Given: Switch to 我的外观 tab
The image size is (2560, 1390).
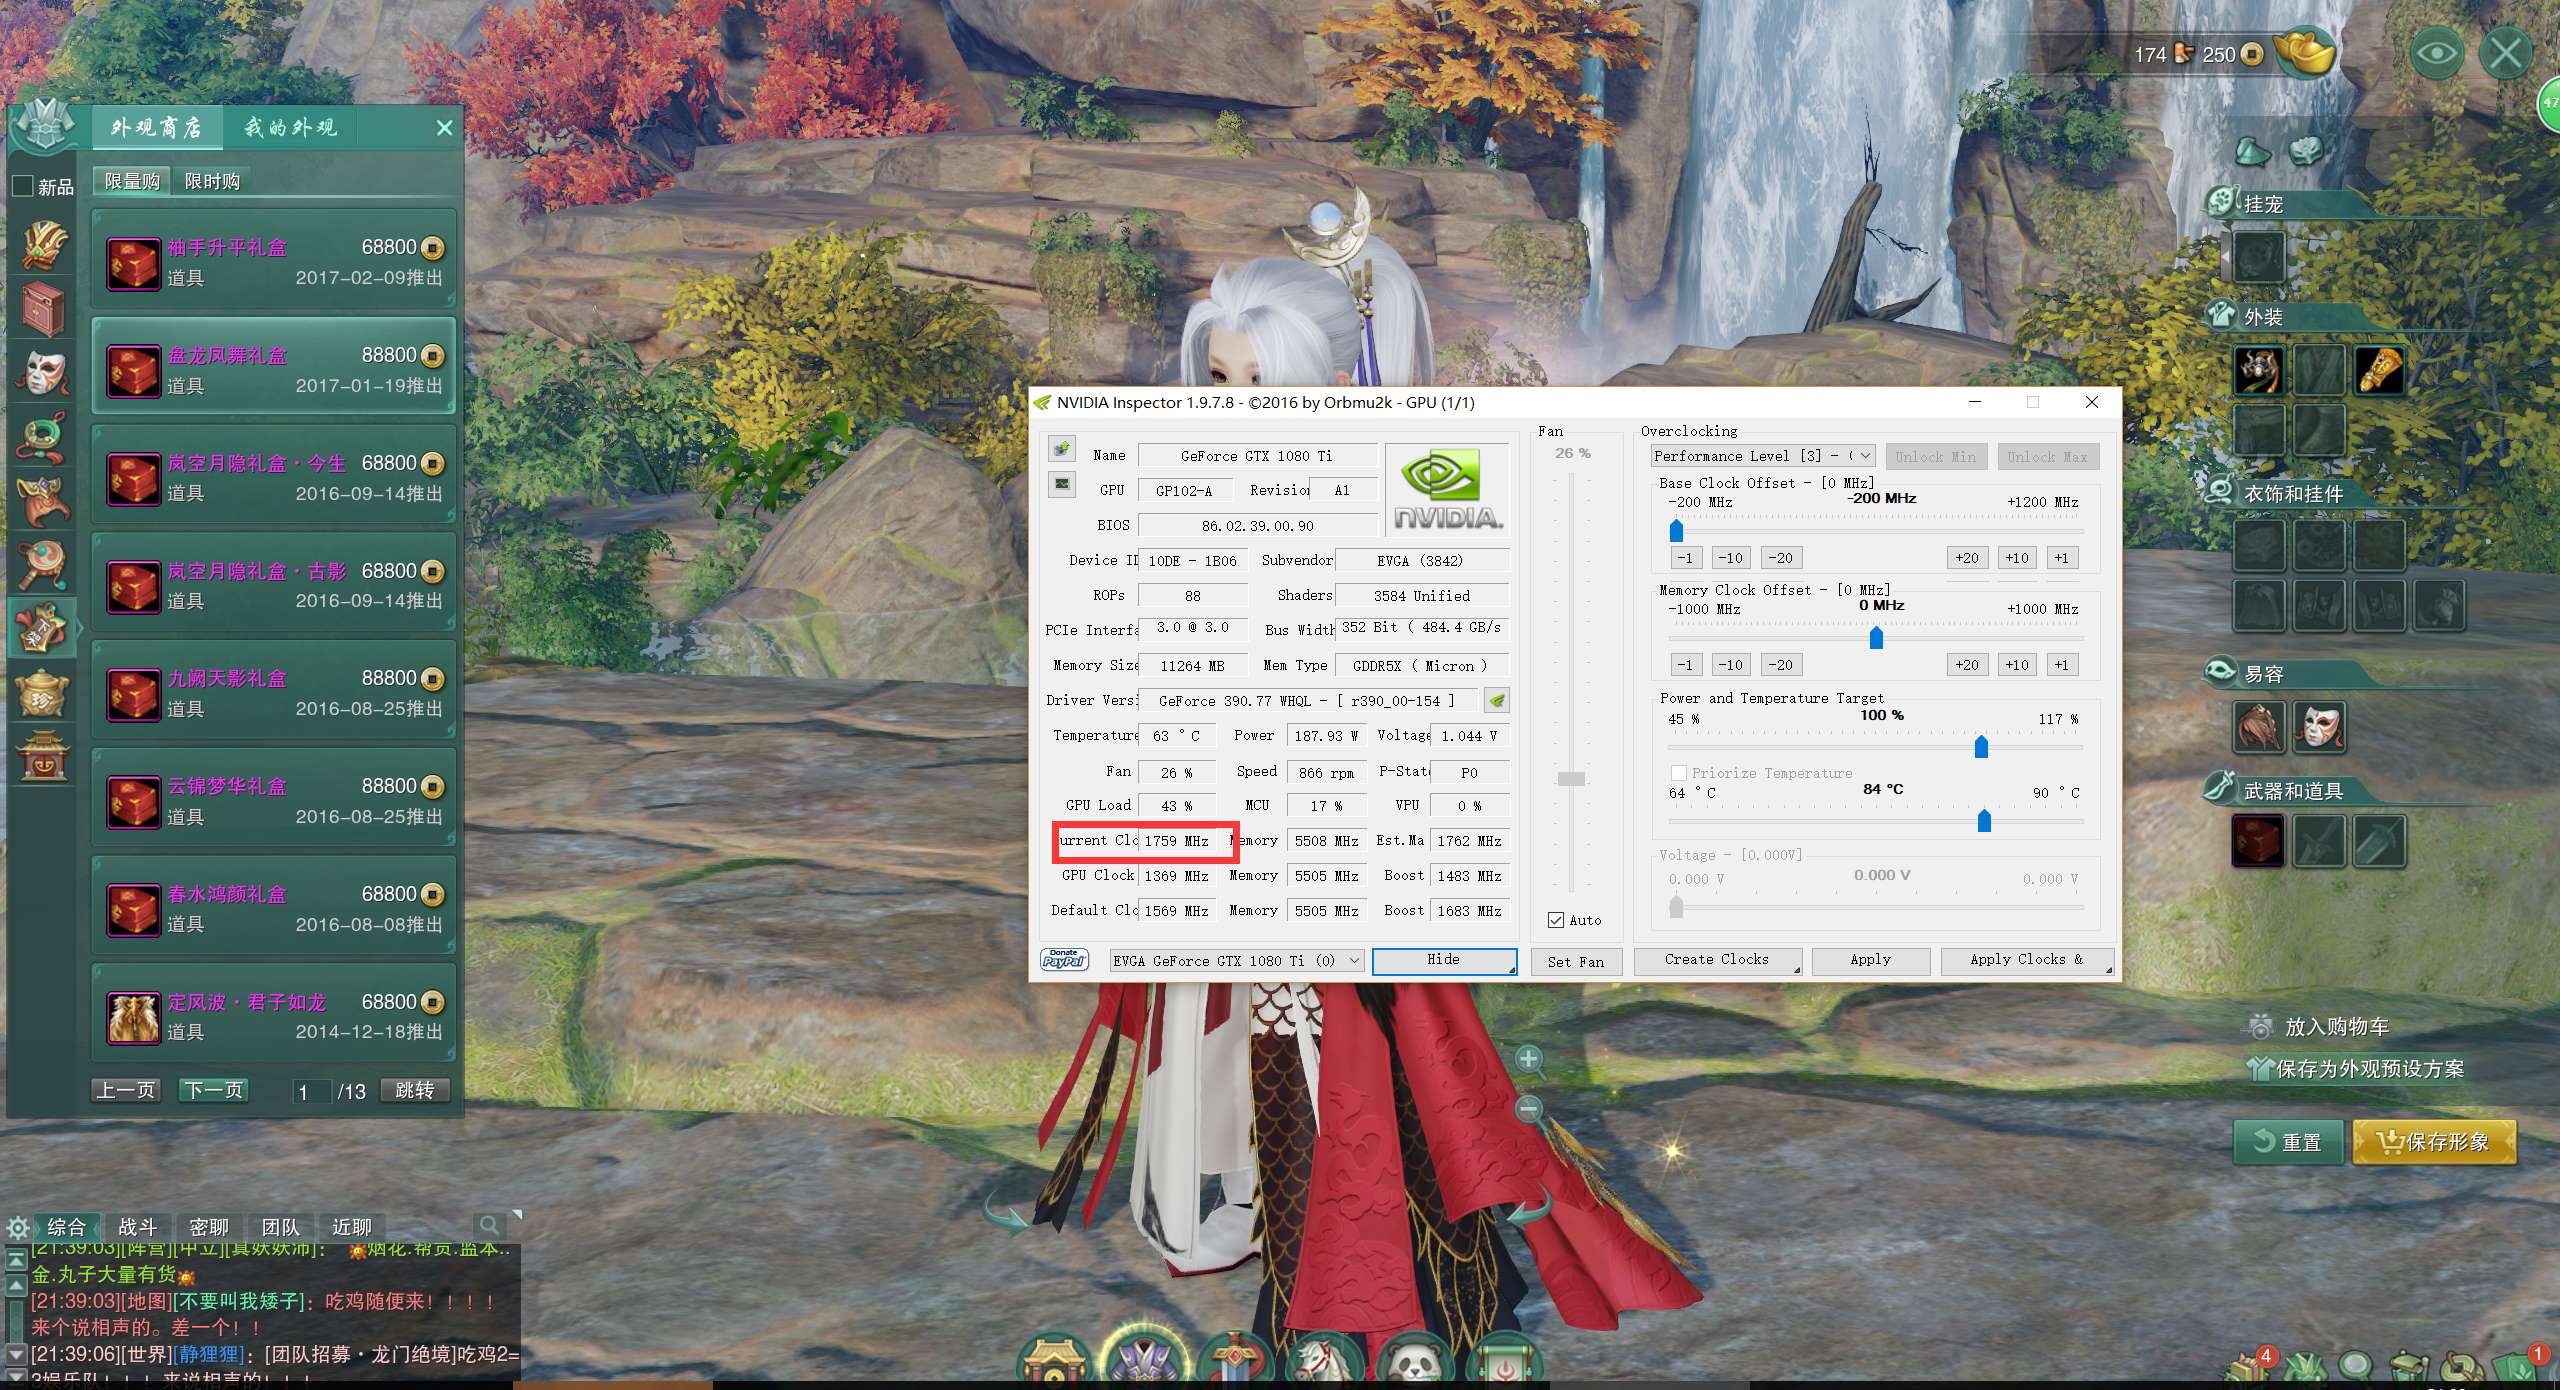Looking at the screenshot, I should 291,128.
